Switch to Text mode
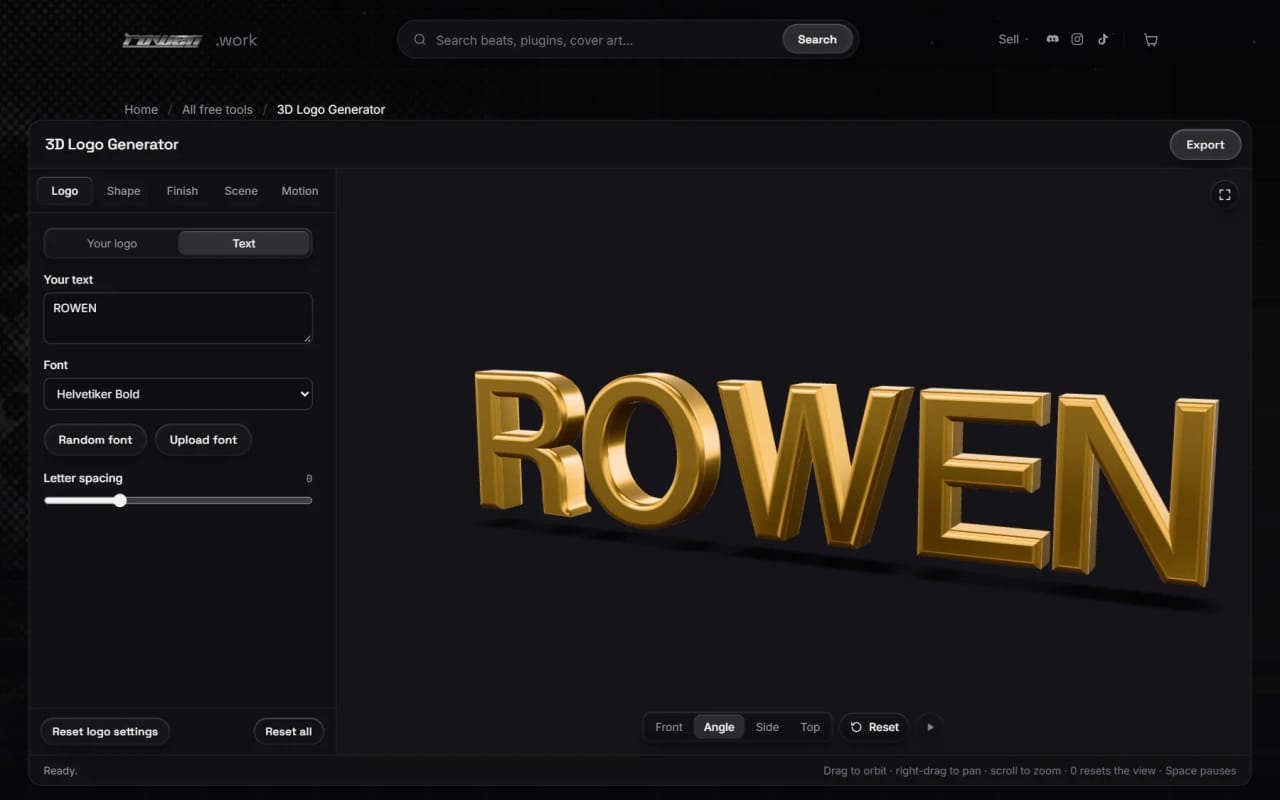Screen dimensions: 1280x800 click(x=244, y=243)
